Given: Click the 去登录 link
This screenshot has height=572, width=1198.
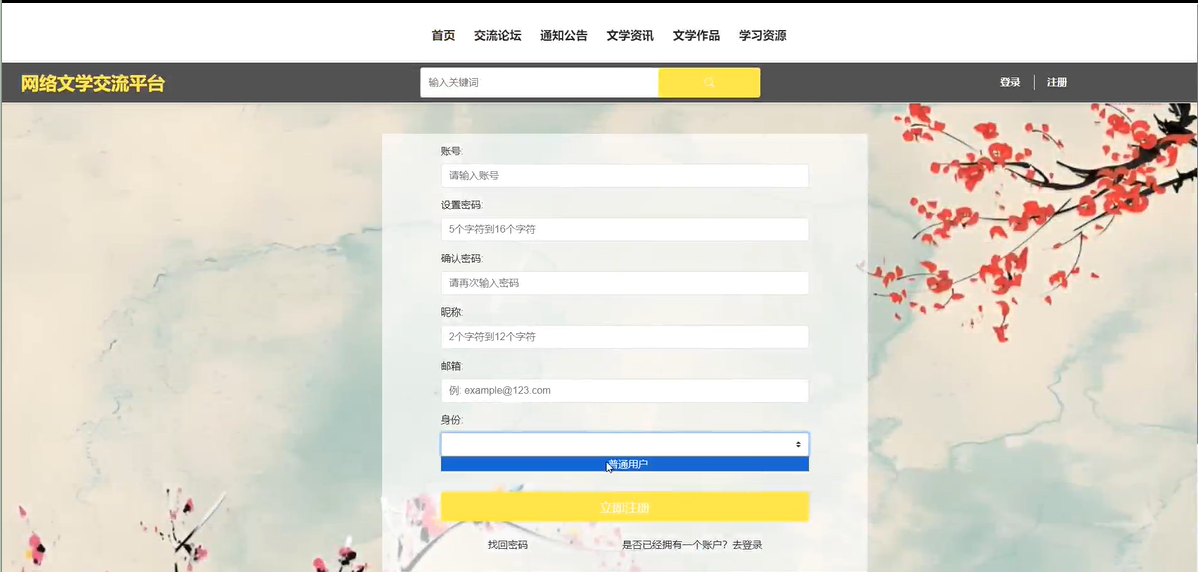Looking at the screenshot, I should pyautogui.click(x=747, y=545).
